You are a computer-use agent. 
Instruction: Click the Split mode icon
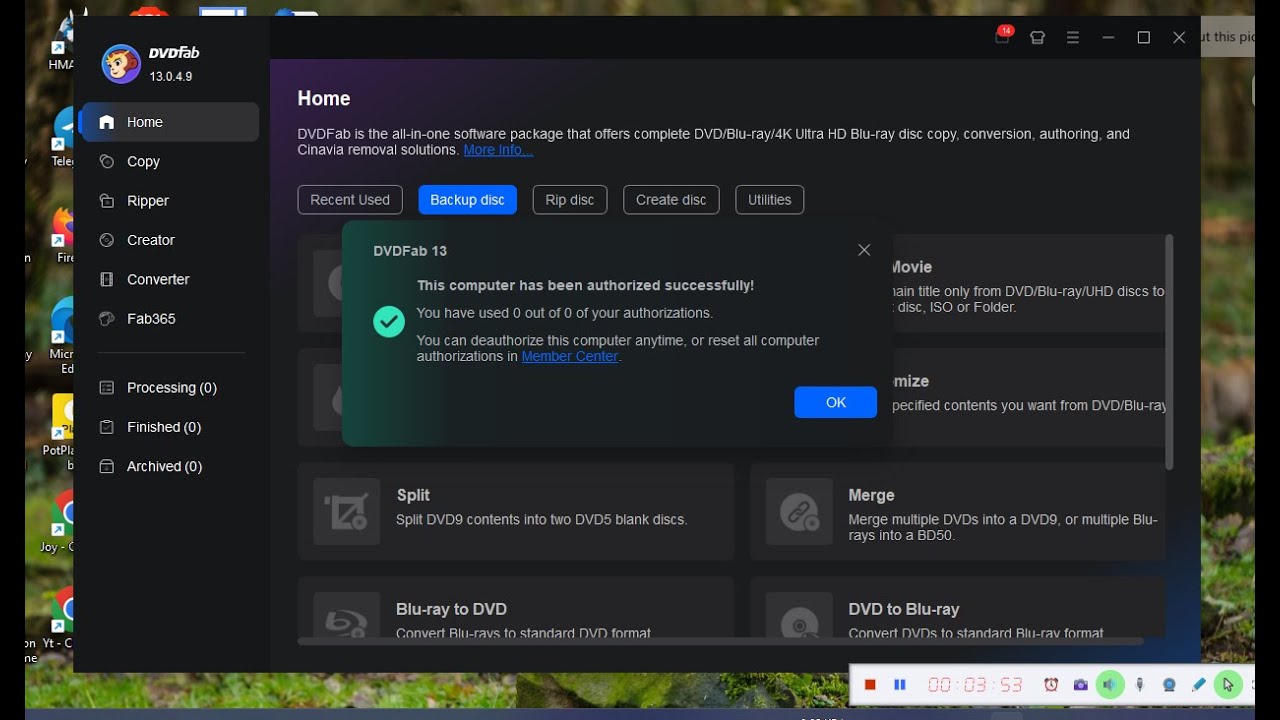tap(347, 511)
